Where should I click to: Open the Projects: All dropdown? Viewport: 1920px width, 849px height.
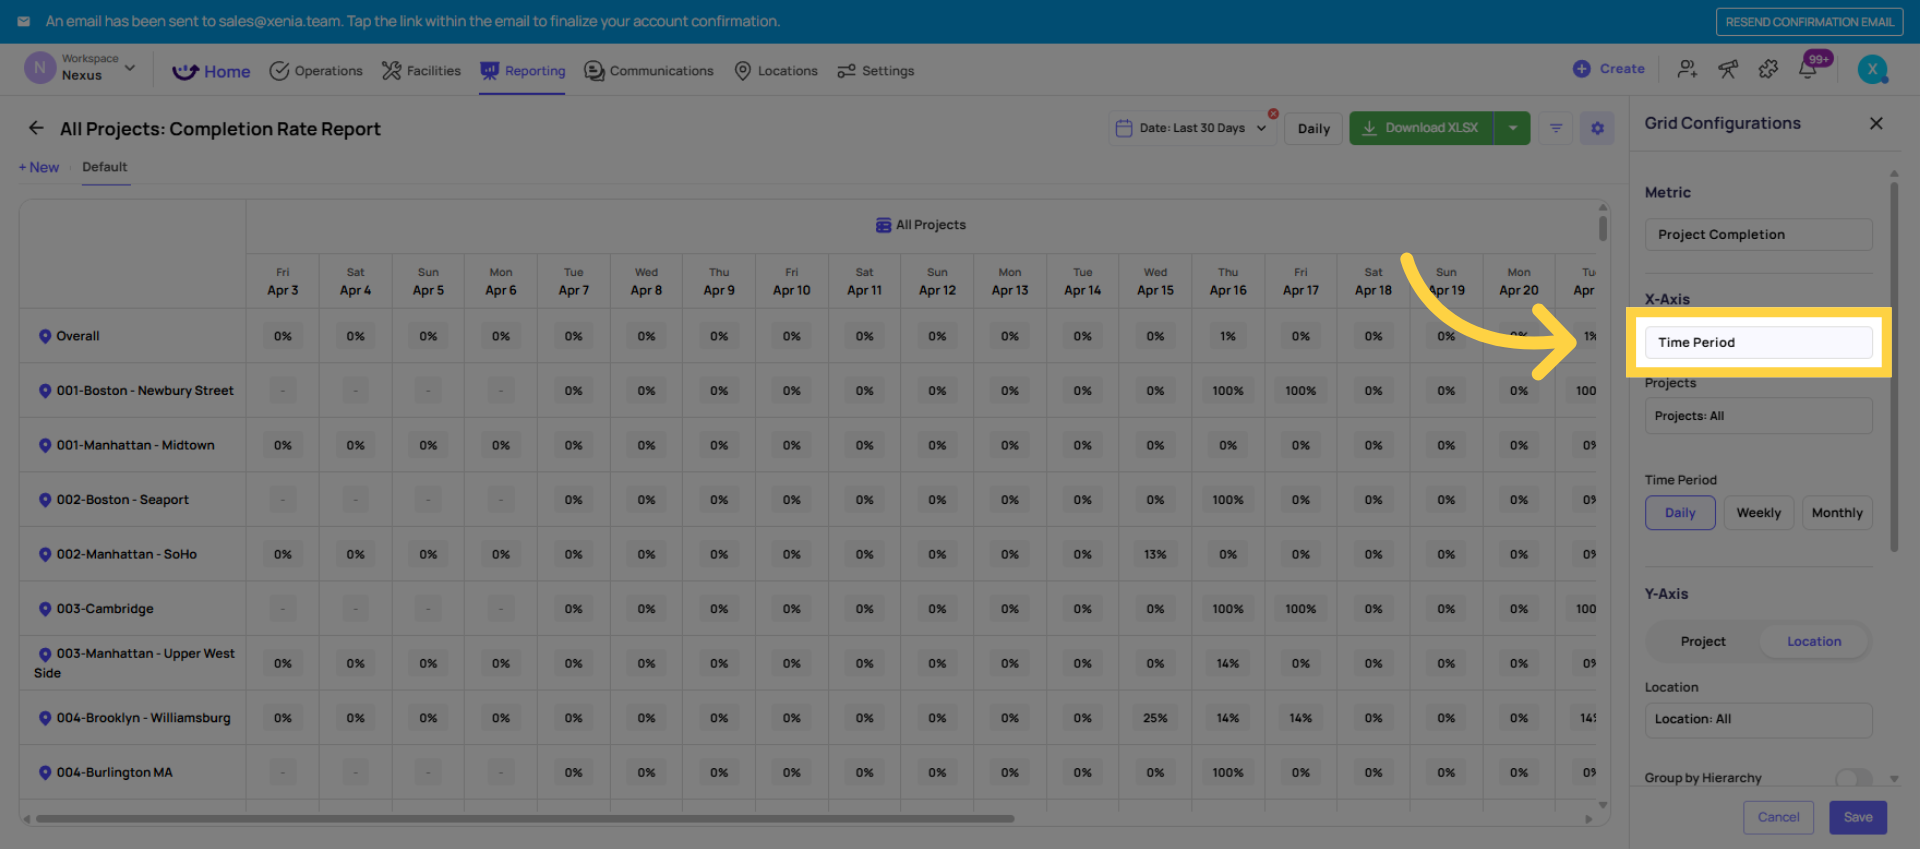[x=1758, y=416]
